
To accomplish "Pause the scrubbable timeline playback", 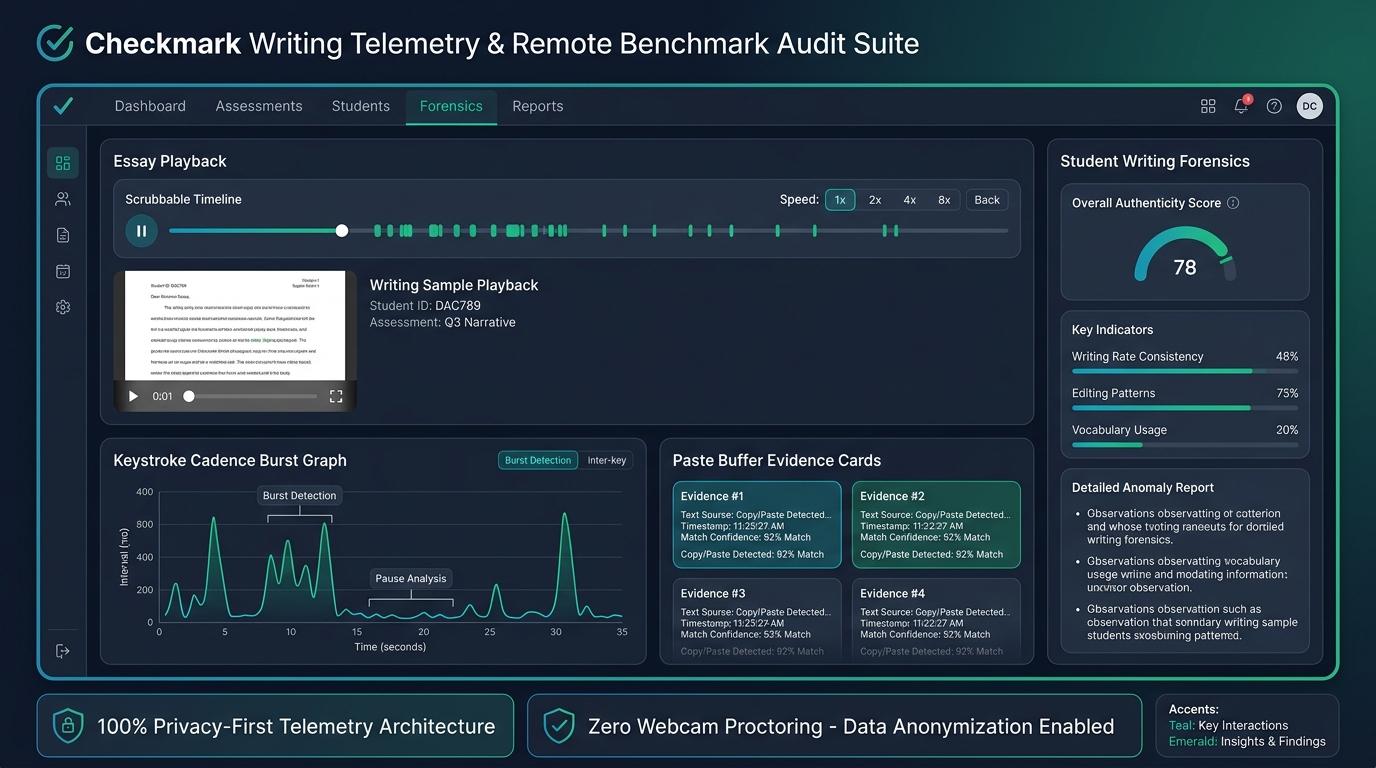I will click(141, 231).
